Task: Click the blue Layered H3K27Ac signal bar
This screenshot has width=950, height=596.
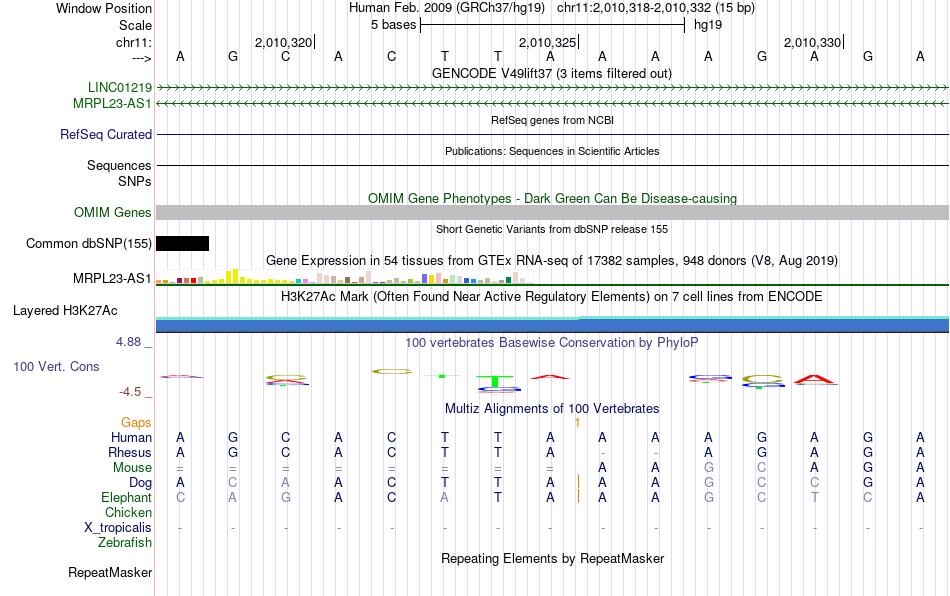Action: [553, 325]
